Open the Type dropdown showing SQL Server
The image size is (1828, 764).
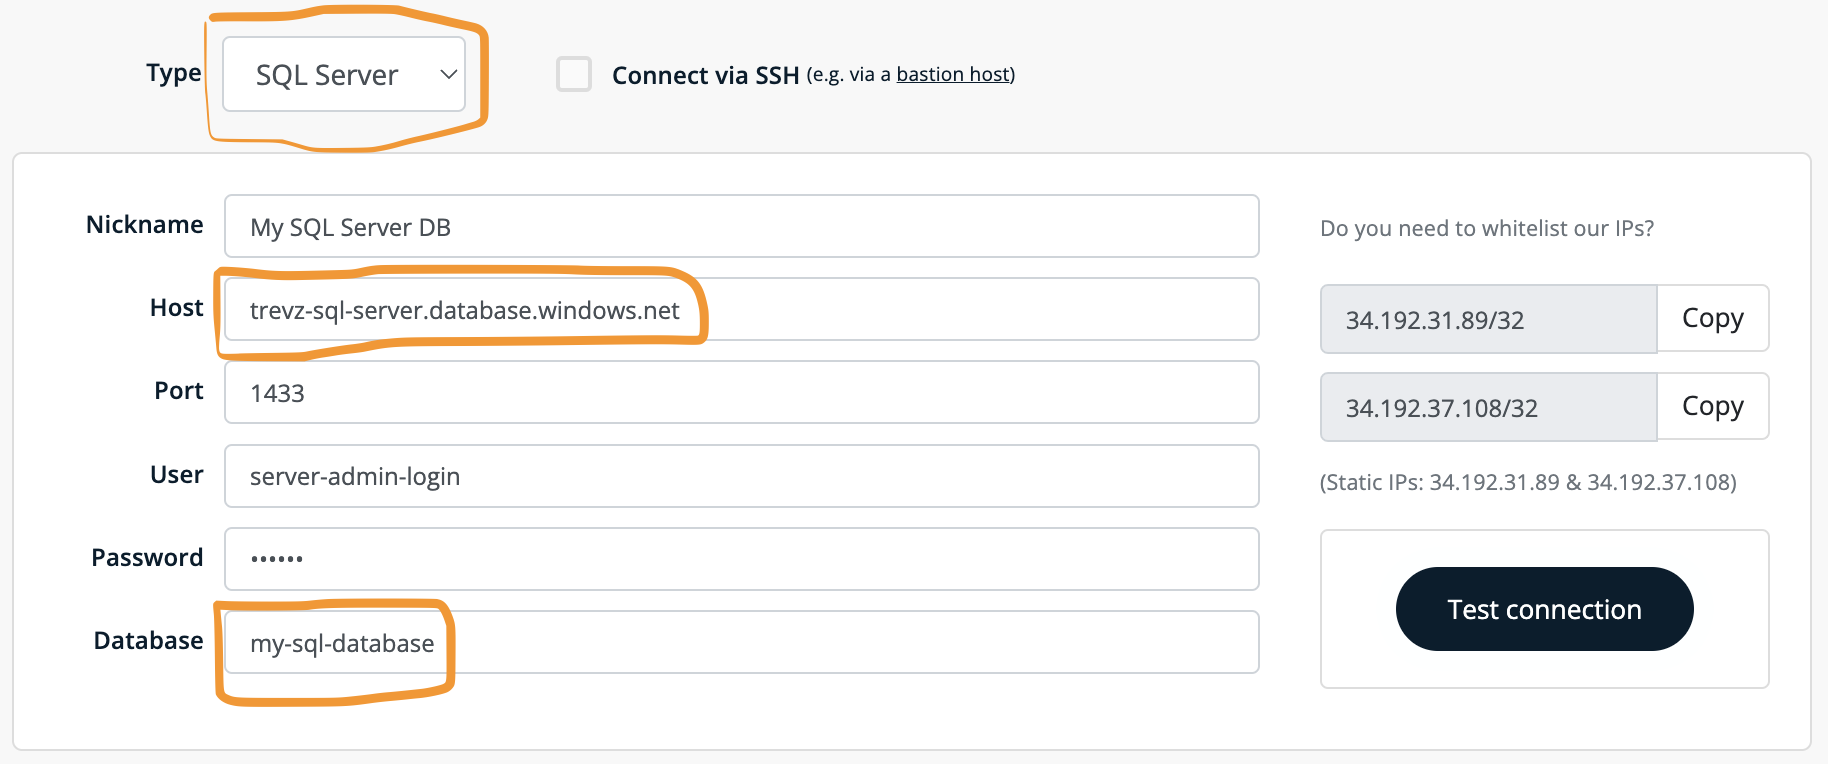coord(344,74)
